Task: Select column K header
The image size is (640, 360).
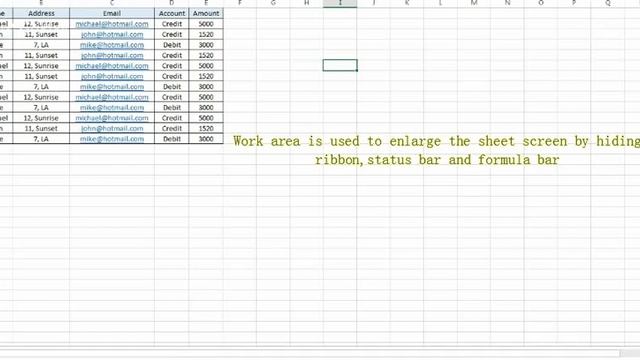Action: point(407,3)
